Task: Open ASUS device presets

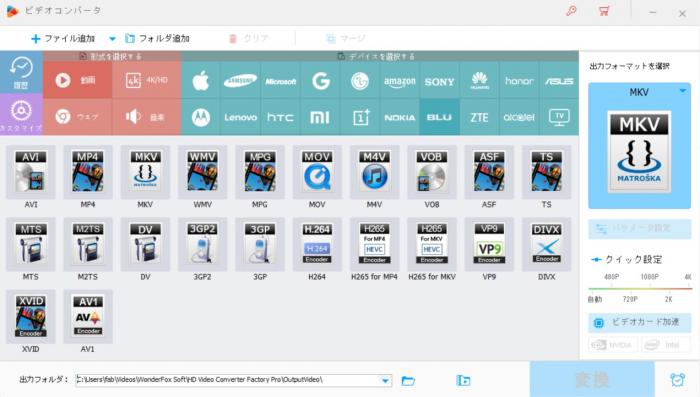Action: (559, 81)
